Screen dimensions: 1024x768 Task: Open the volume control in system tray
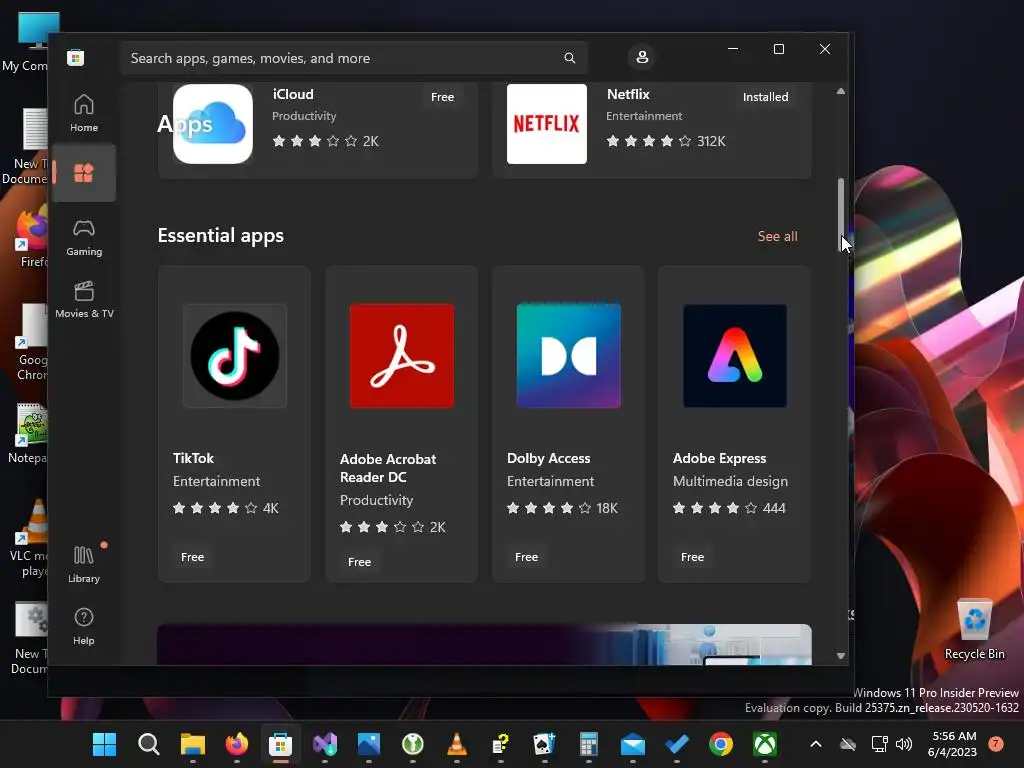[904, 744]
